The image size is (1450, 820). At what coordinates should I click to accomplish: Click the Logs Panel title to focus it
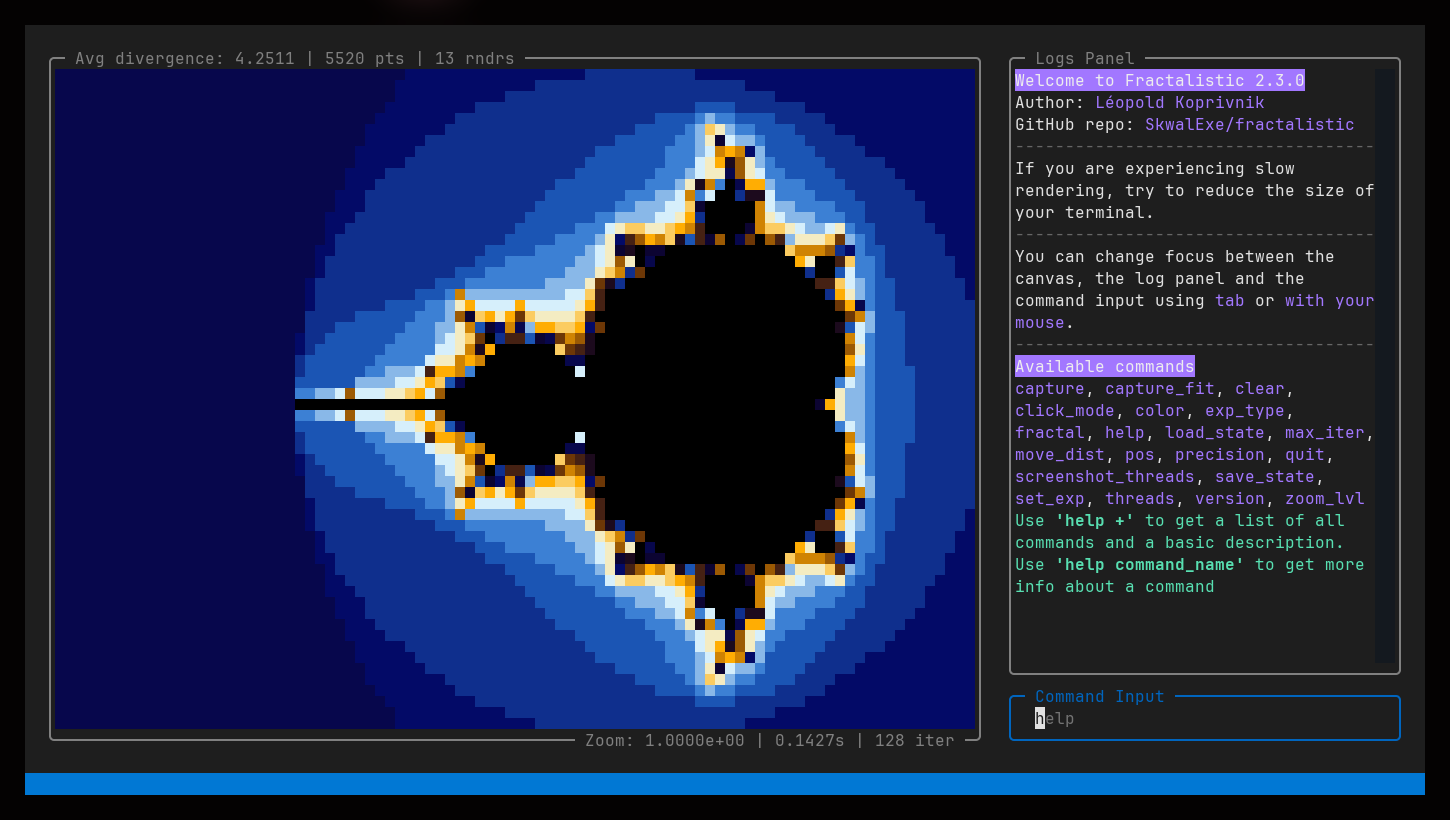[x=1084, y=58]
